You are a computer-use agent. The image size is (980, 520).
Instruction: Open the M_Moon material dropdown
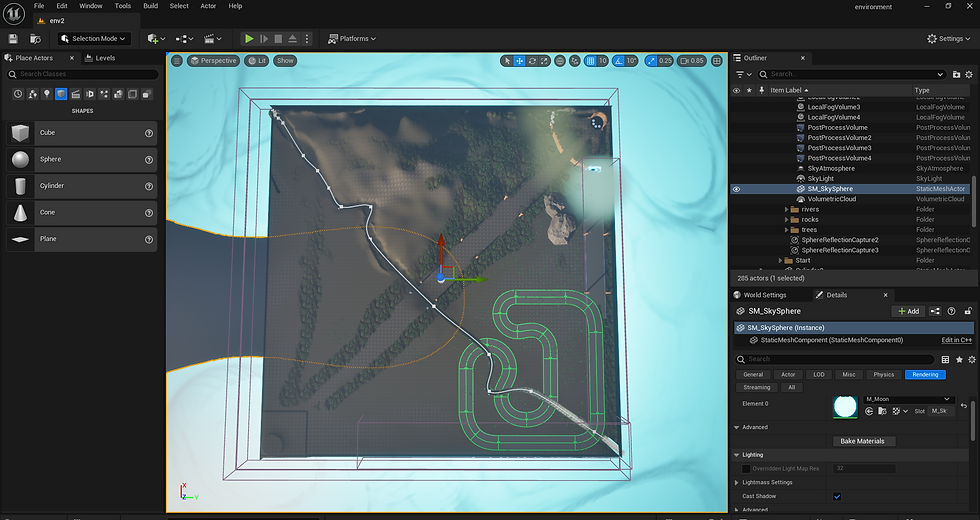(x=908, y=399)
